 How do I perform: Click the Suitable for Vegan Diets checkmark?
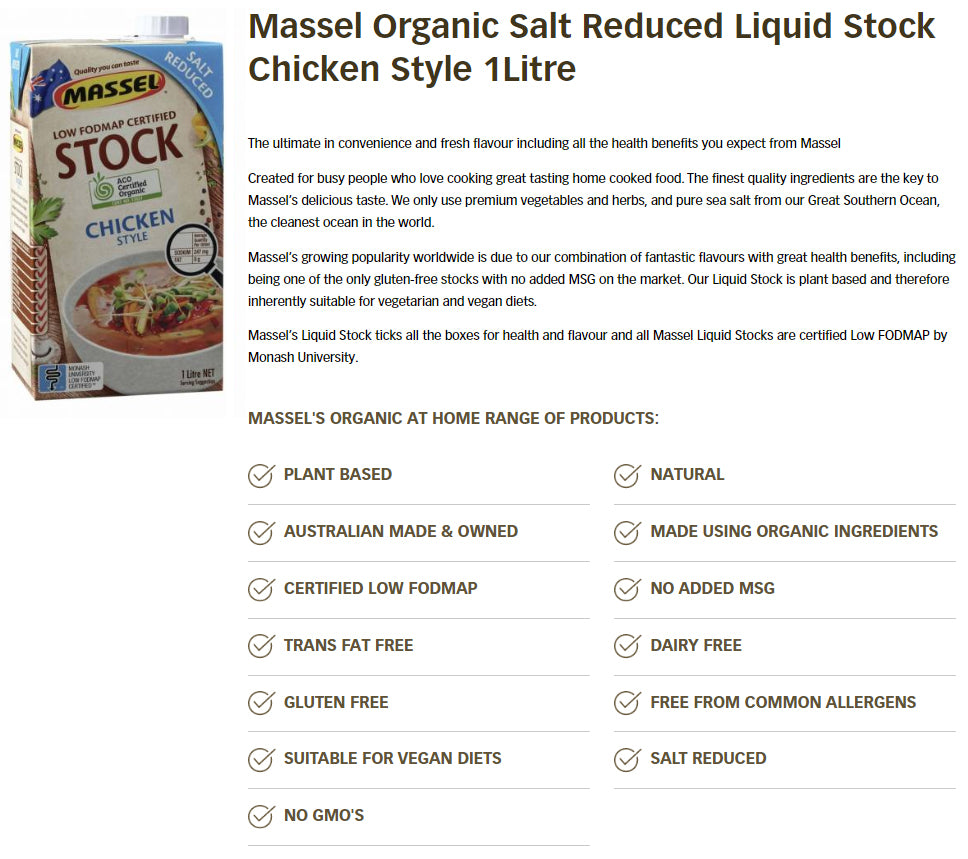click(x=261, y=759)
